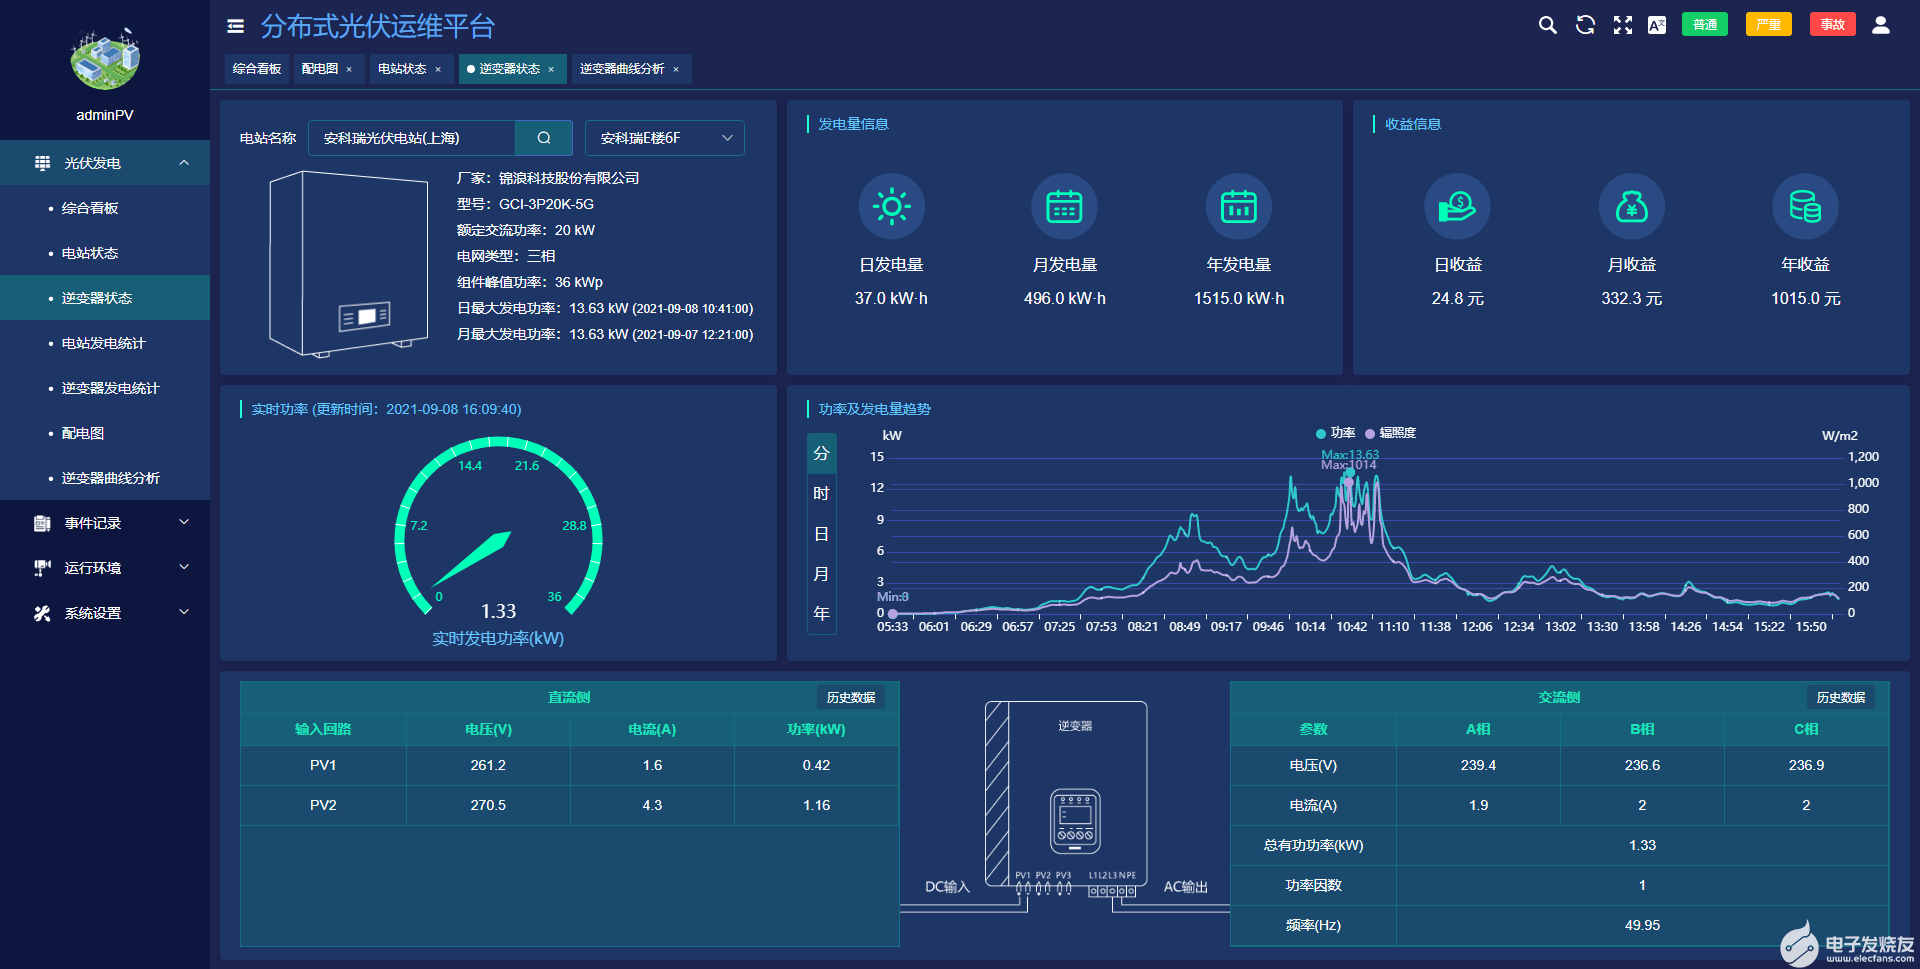This screenshot has height=969, width=1920.
Task: Click the daily generation sun icon
Action: pyautogui.click(x=891, y=207)
